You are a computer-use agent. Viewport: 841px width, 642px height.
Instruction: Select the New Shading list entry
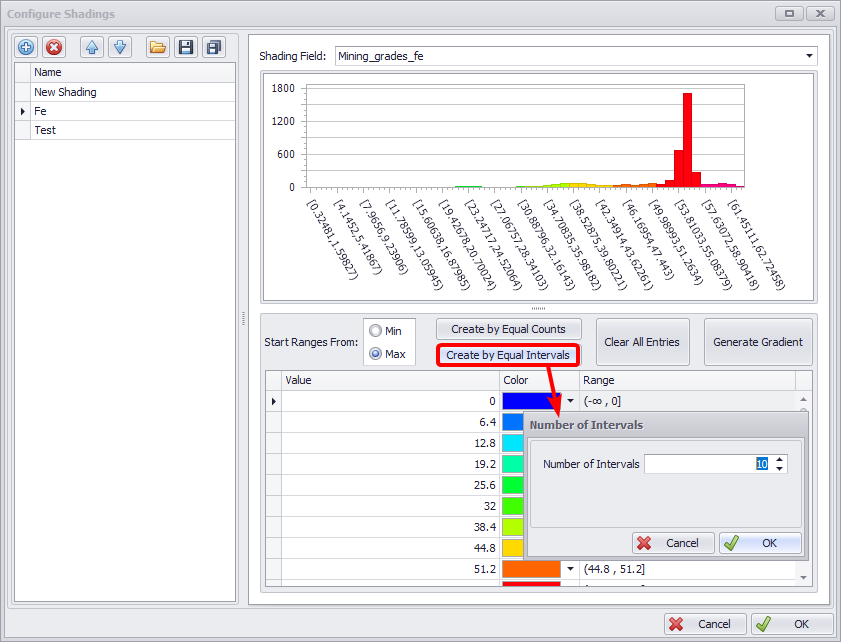[x=65, y=92]
